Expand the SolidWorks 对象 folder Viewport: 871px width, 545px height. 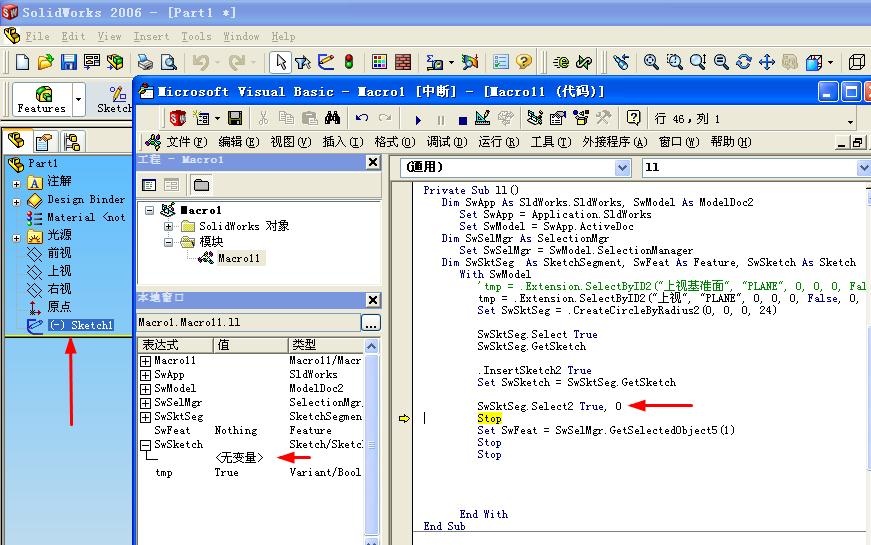pos(168,226)
